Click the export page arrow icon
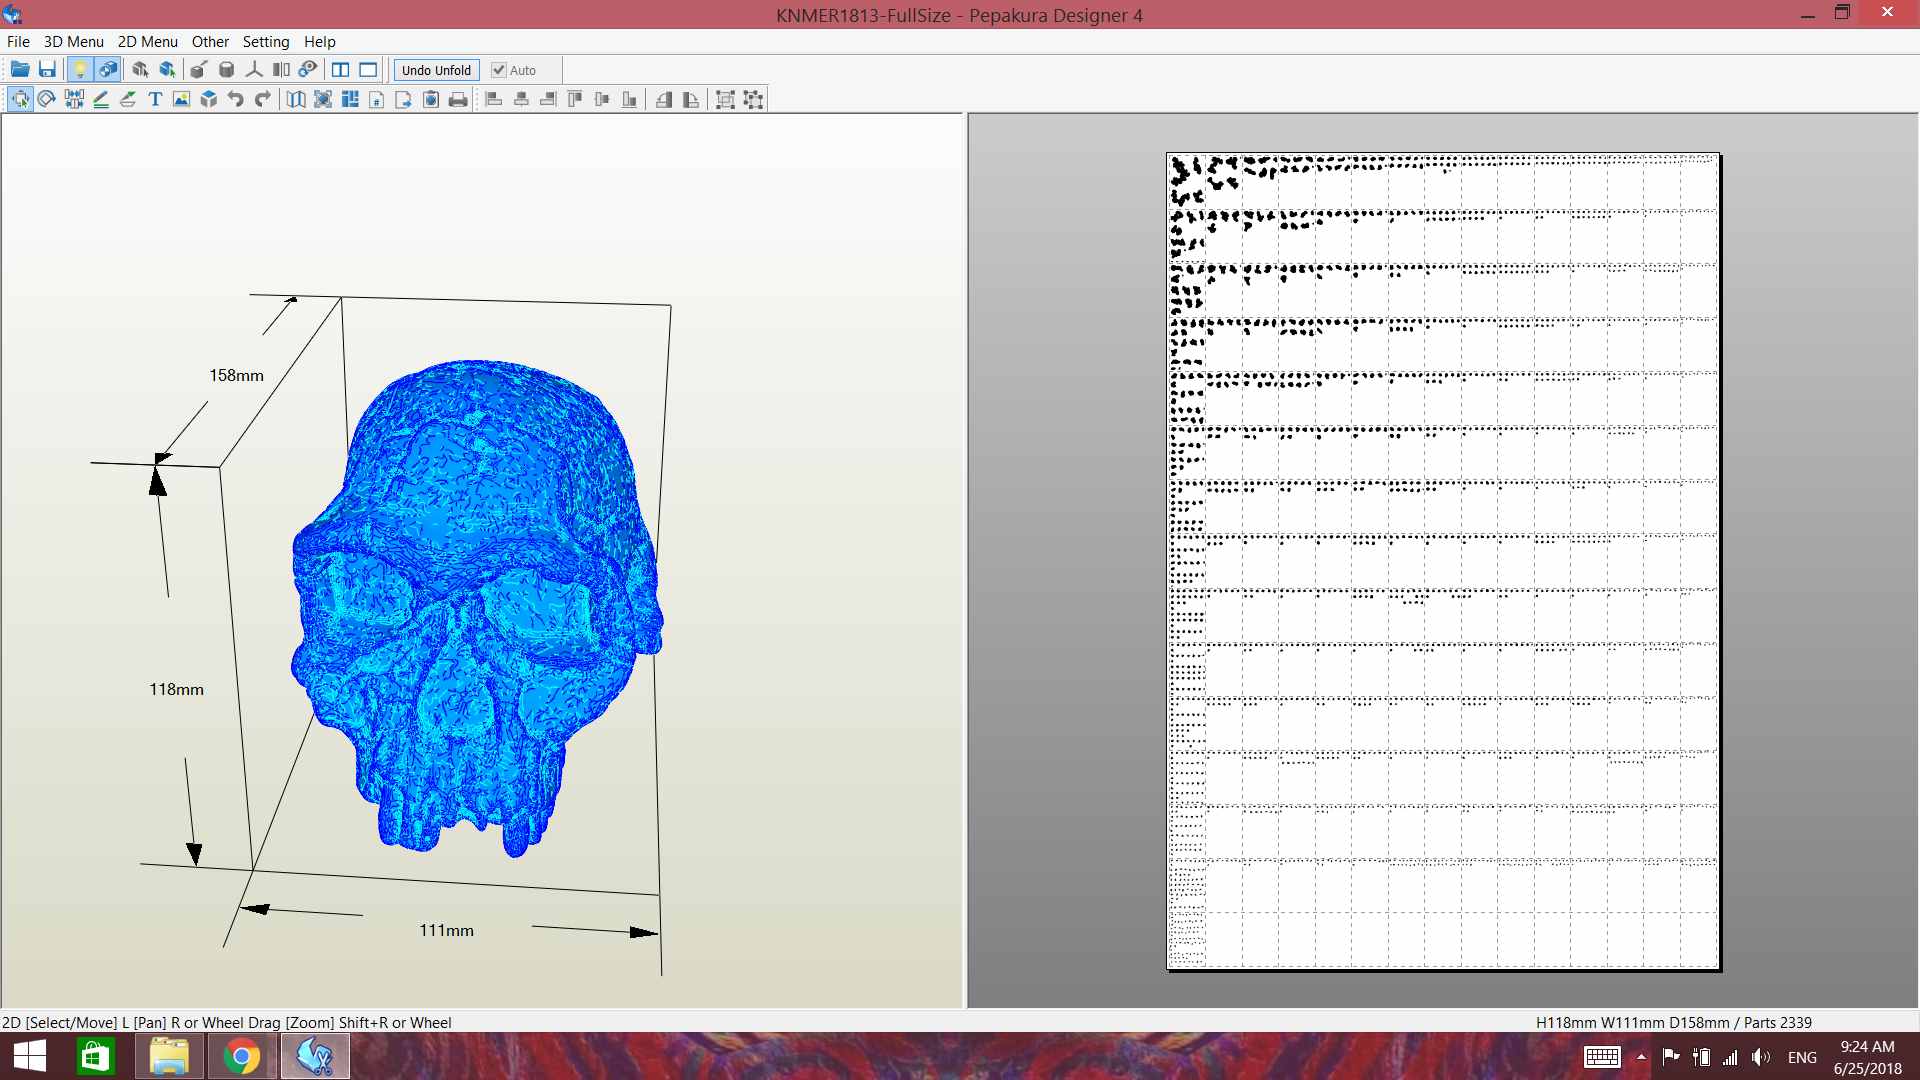This screenshot has height=1080, width=1920. click(404, 99)
